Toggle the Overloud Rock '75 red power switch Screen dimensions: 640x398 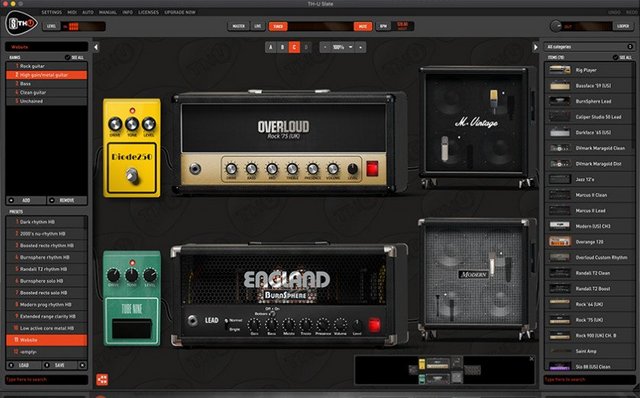coord(372,168)
